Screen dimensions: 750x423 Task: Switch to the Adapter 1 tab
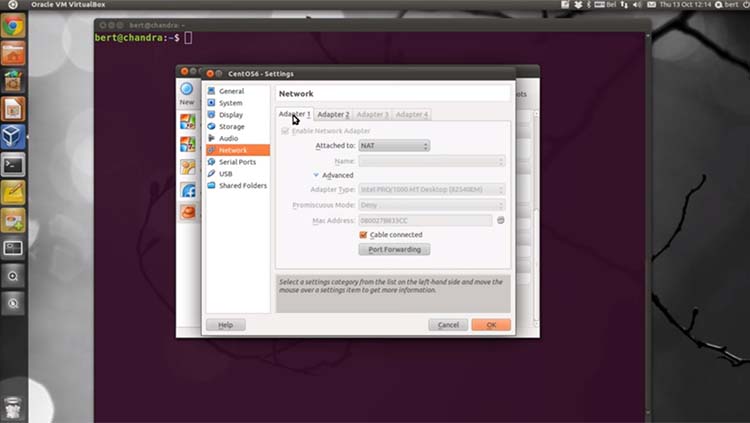[x=295, y=114]
